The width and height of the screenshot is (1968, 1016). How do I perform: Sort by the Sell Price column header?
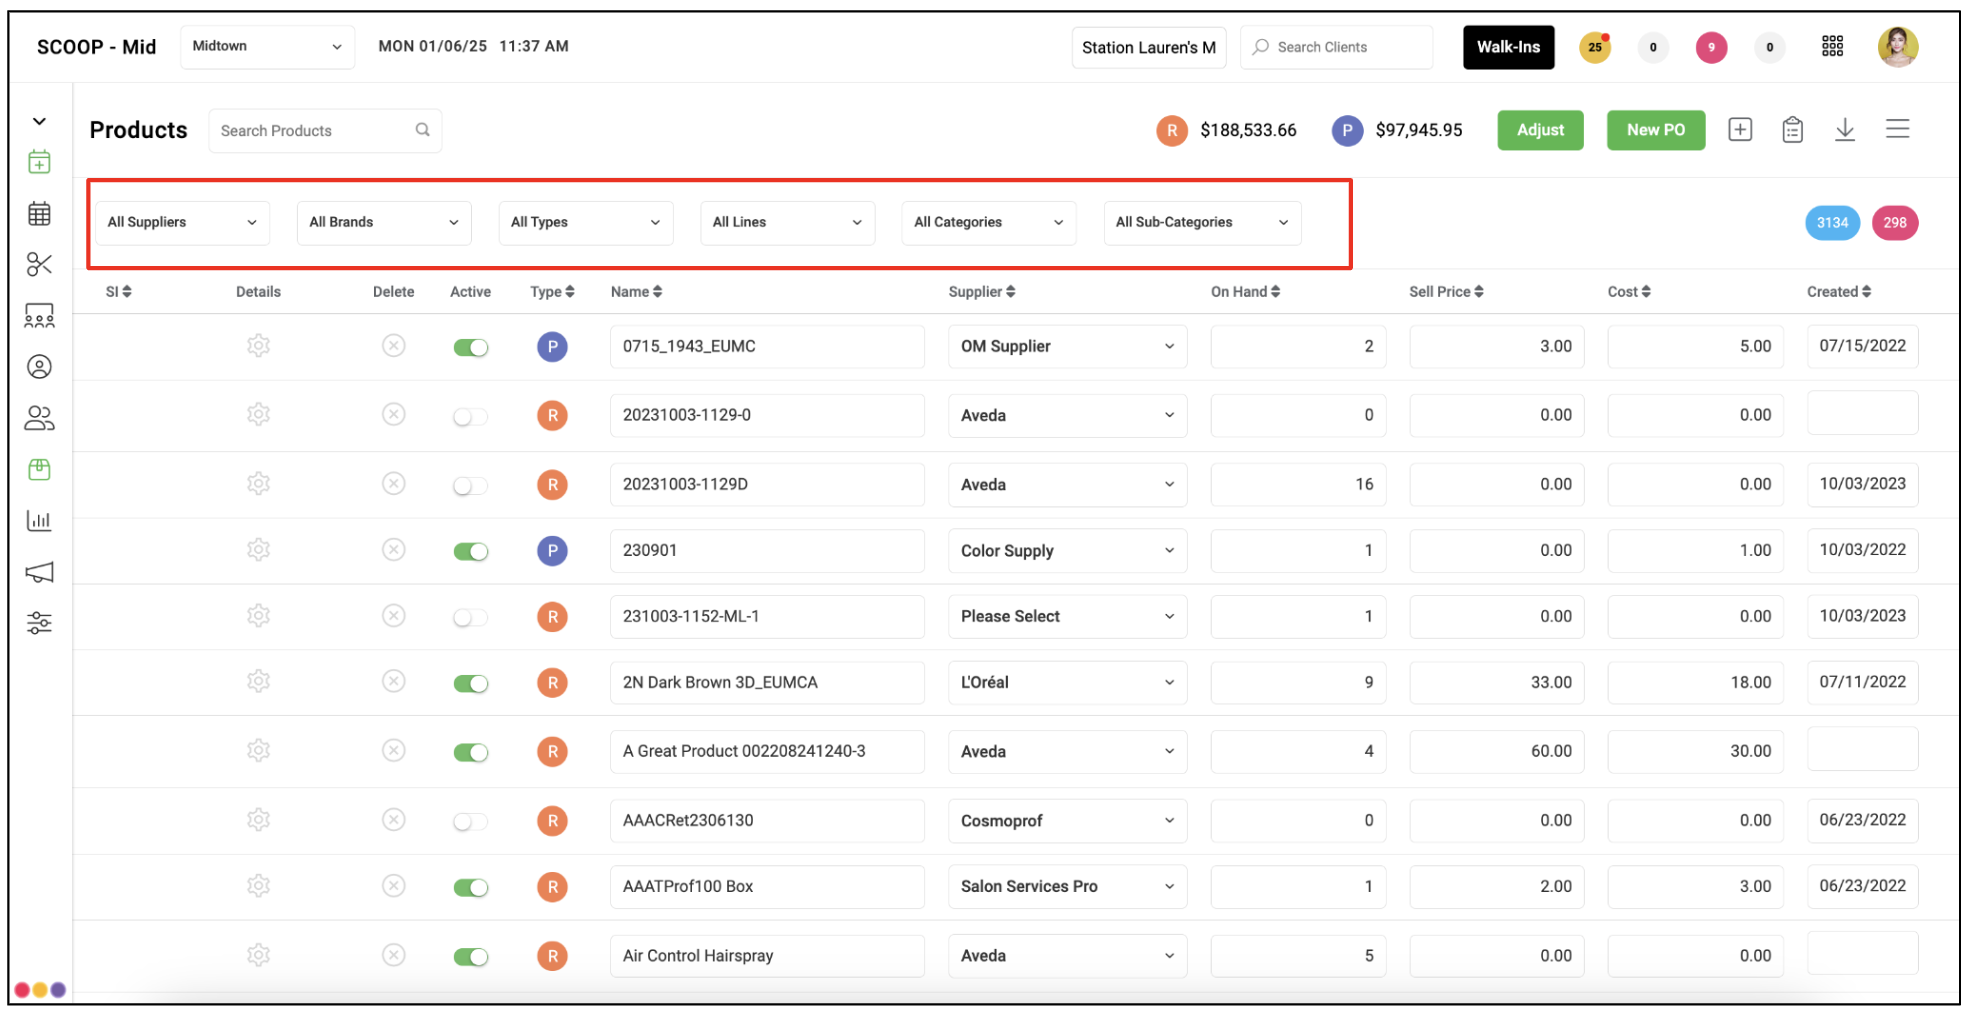pyautogui.click(x=1446, y=292)
